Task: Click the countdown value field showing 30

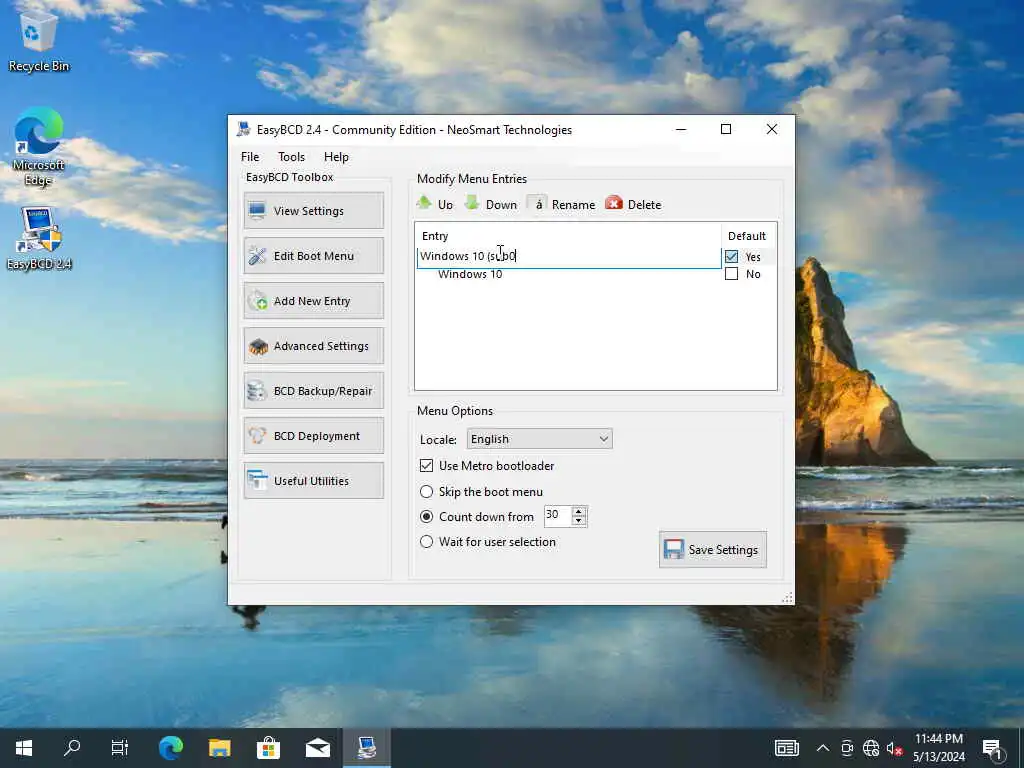Action: [x=558, y=516]
